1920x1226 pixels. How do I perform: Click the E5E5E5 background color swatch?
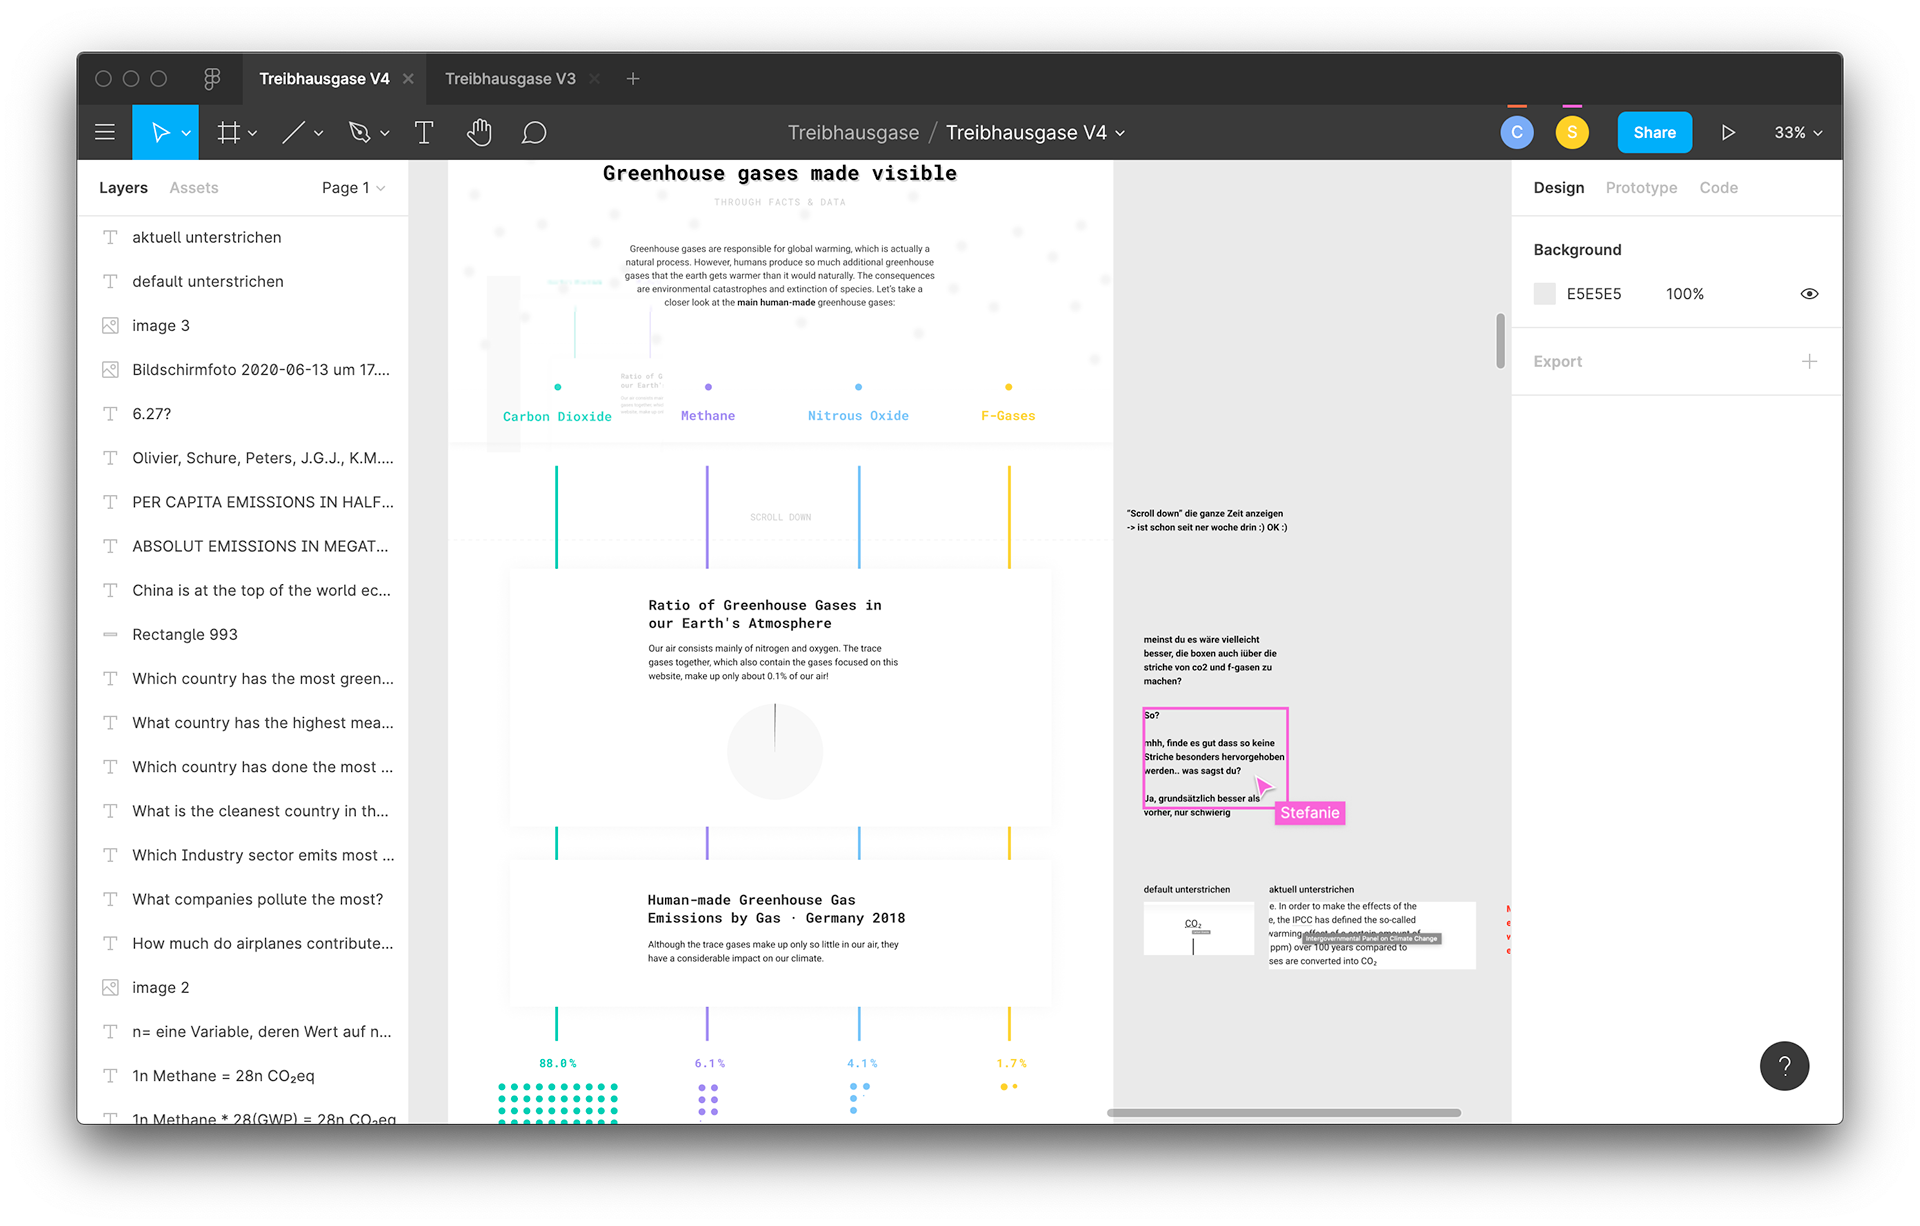(x=1545, y=294)
